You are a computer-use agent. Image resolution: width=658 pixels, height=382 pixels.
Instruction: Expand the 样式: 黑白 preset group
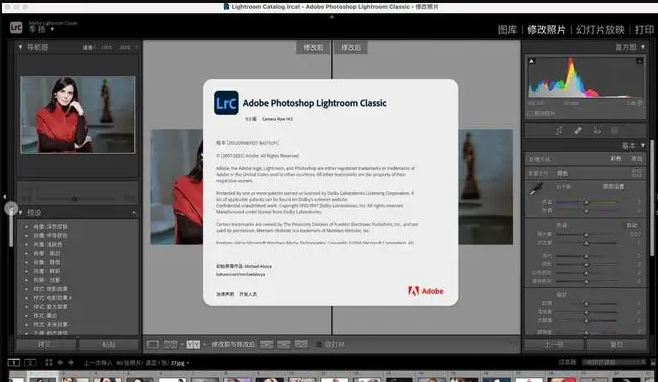pos(27,316)
